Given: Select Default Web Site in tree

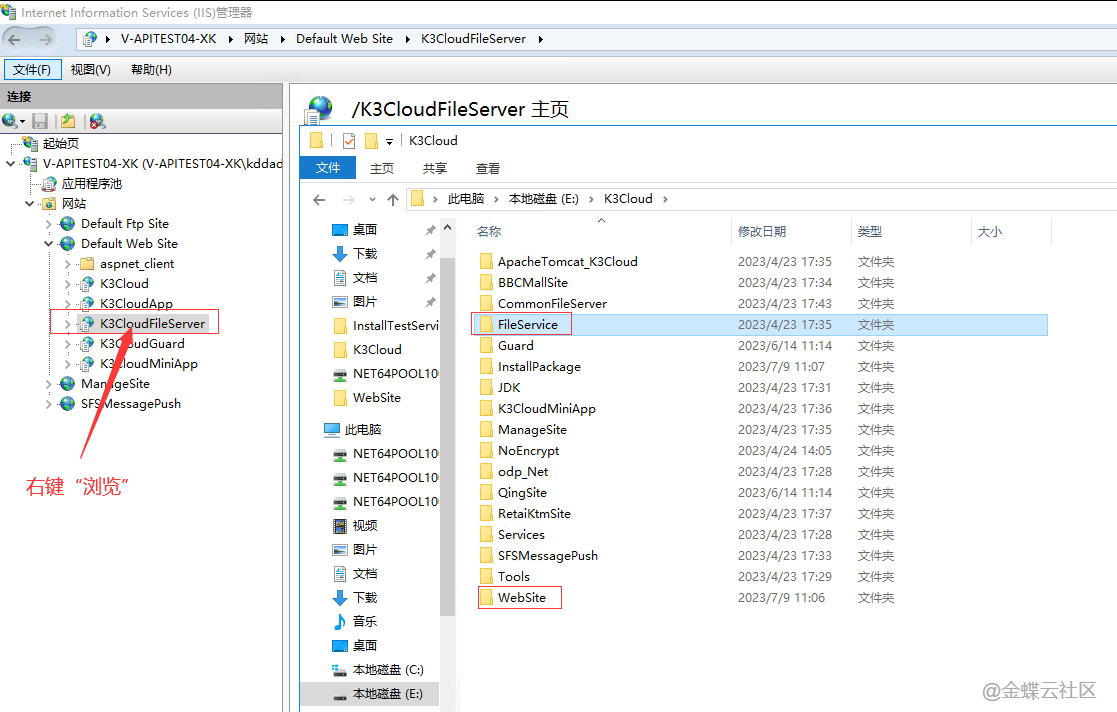Looking at the screenshot, I should coord(129,244).
